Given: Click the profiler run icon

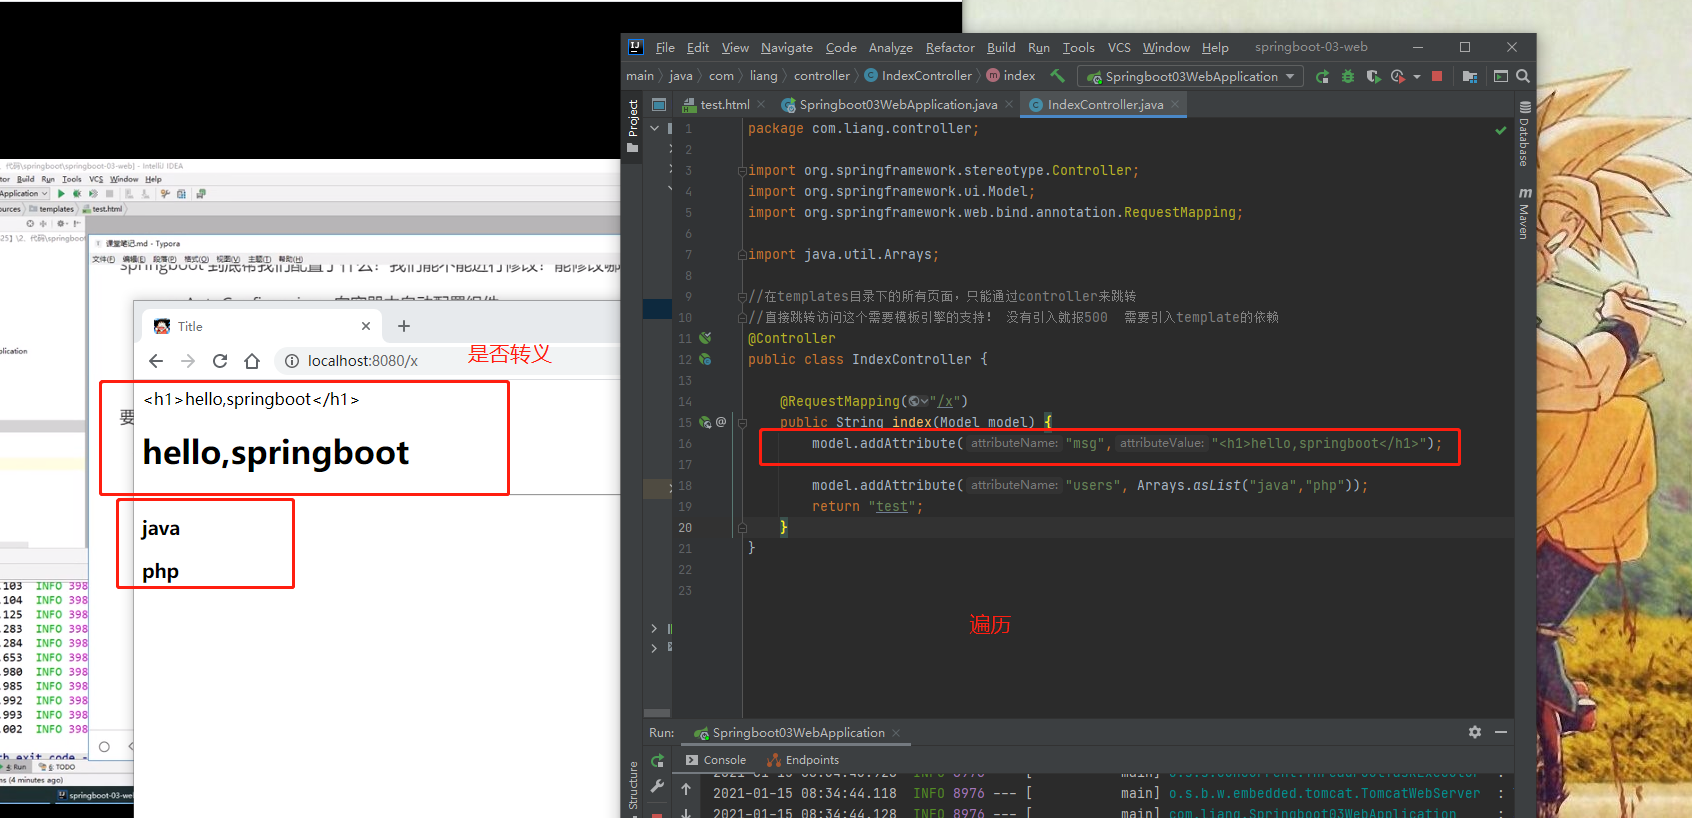Looking at the screenshot, I should click(1398, 76).
